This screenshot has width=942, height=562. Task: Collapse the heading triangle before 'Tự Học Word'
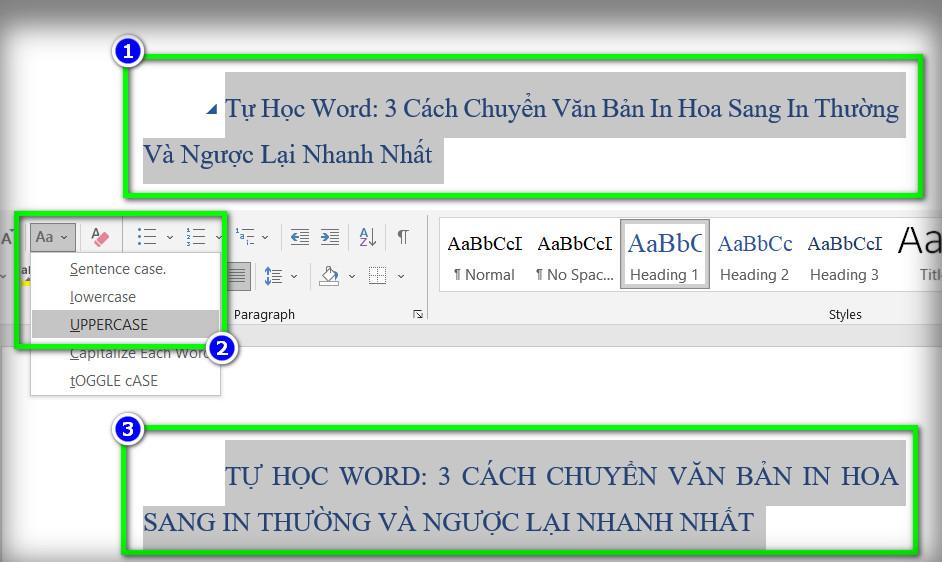[x=211, y=109]
